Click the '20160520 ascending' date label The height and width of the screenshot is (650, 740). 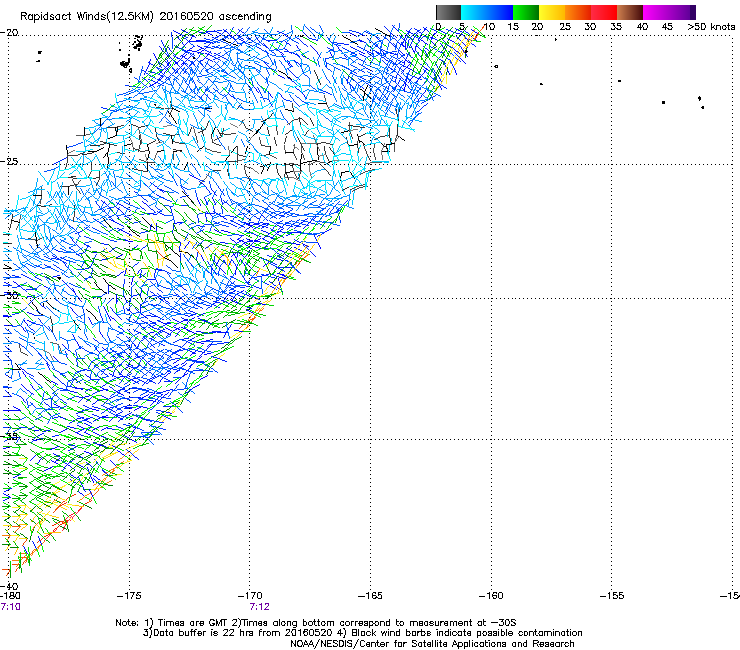pyautogui.click(x=215, y=17)
